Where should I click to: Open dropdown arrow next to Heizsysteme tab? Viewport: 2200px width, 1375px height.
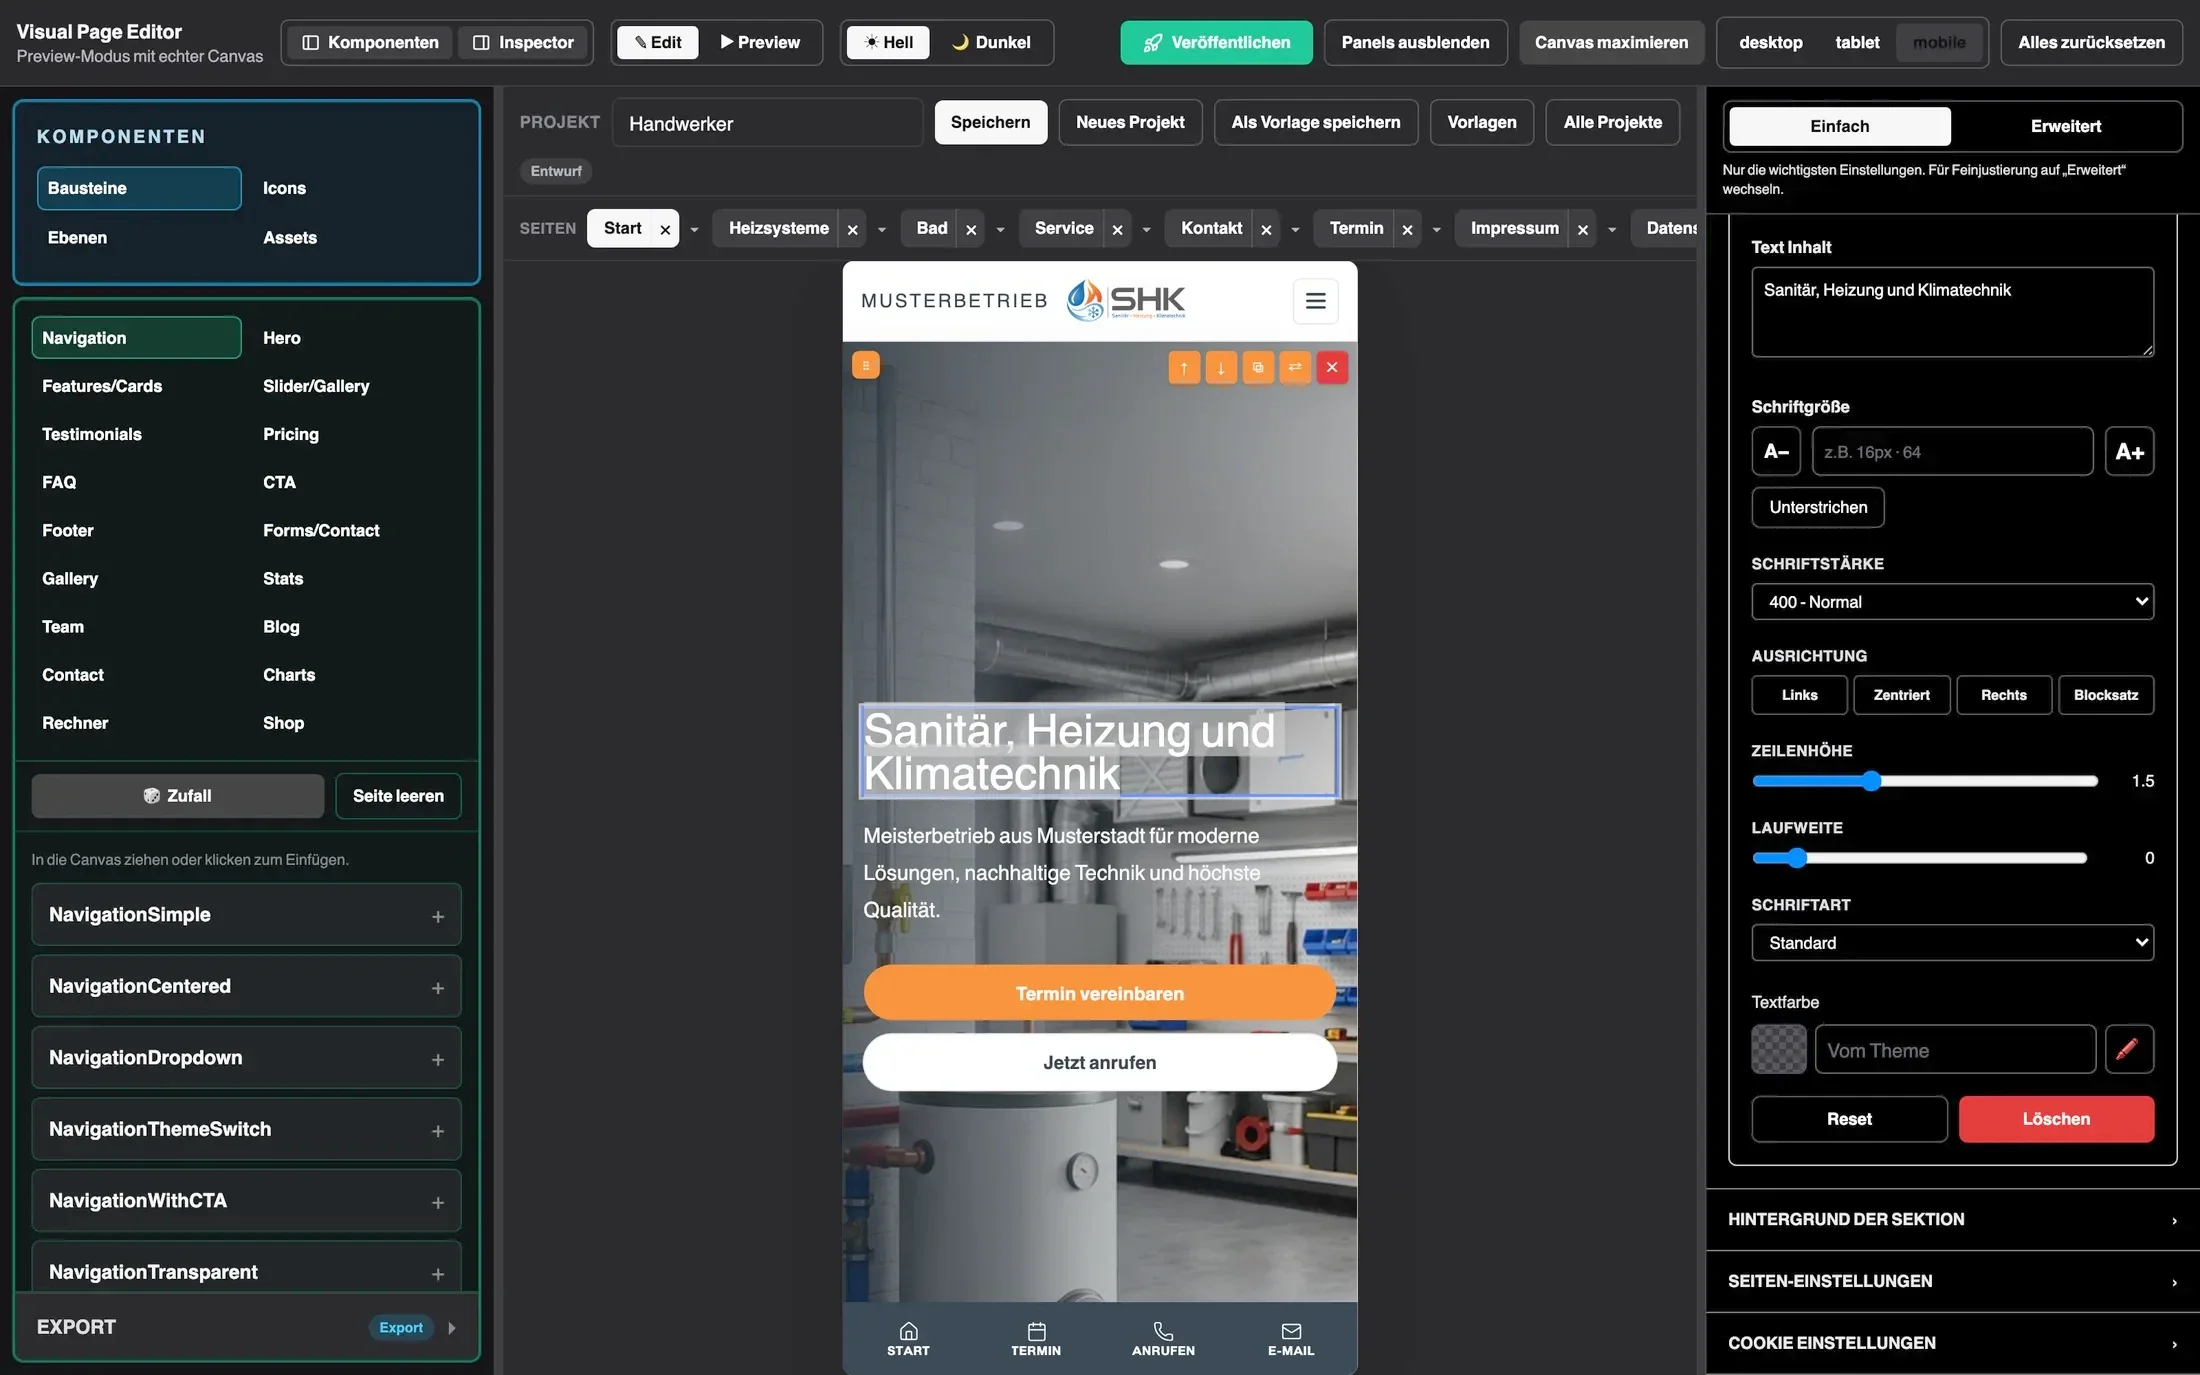pyautogui.click(x=881, y=229)
